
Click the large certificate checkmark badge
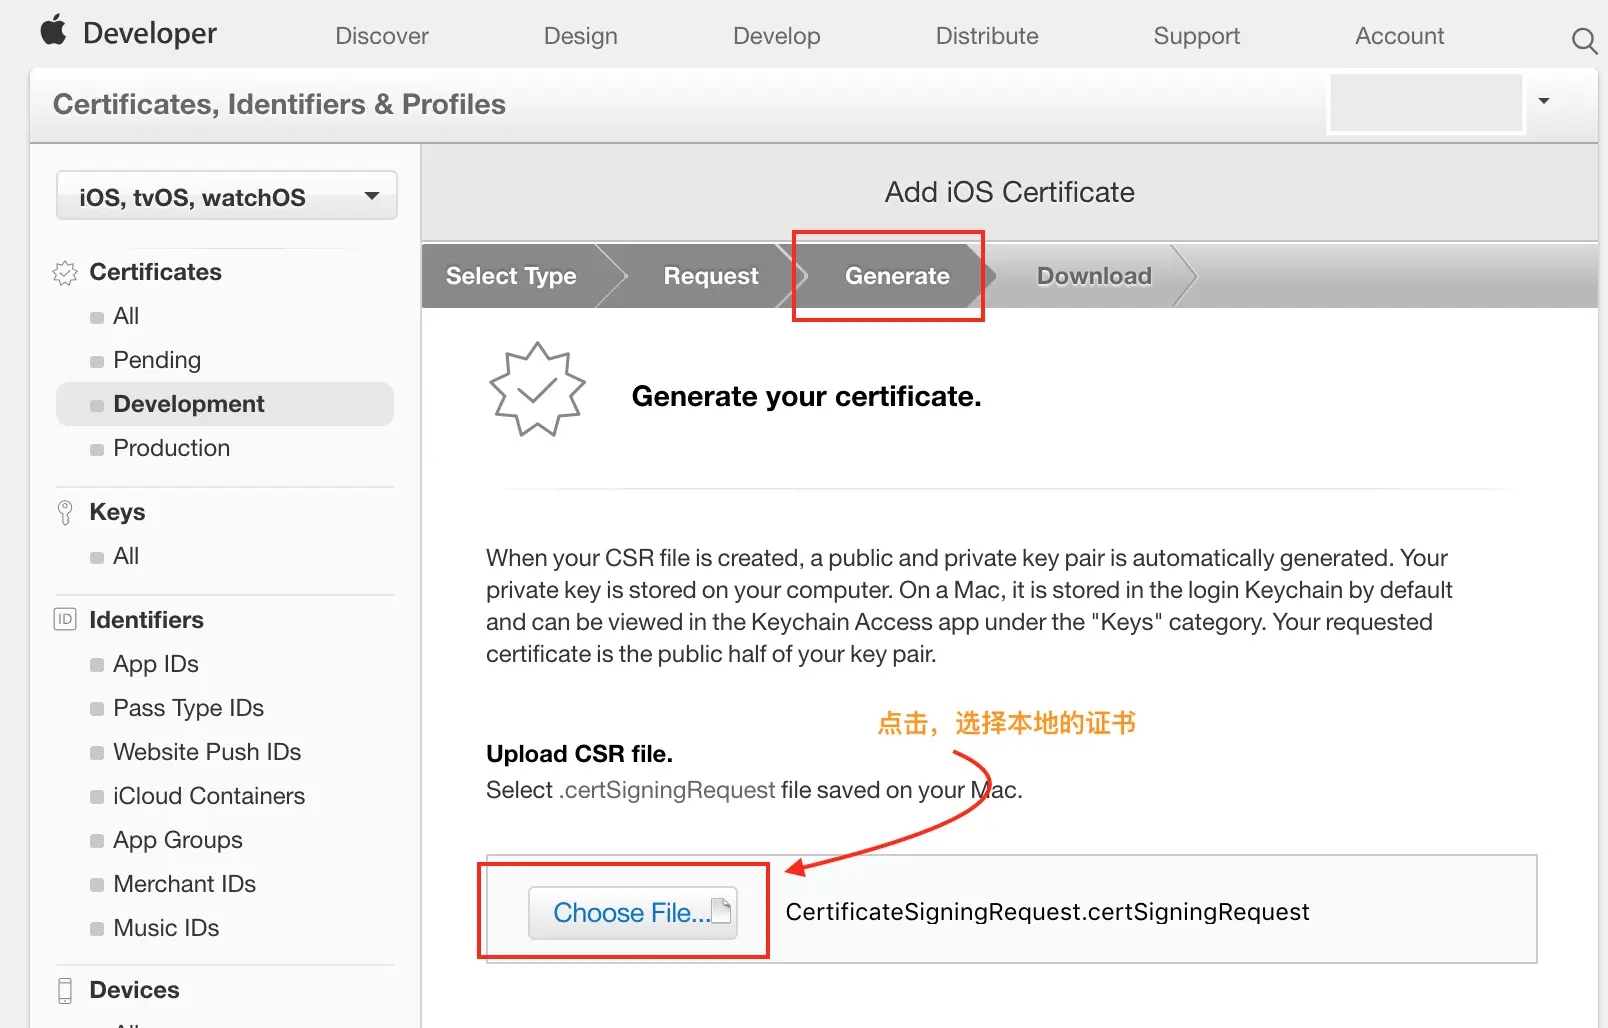coord(537,390)
